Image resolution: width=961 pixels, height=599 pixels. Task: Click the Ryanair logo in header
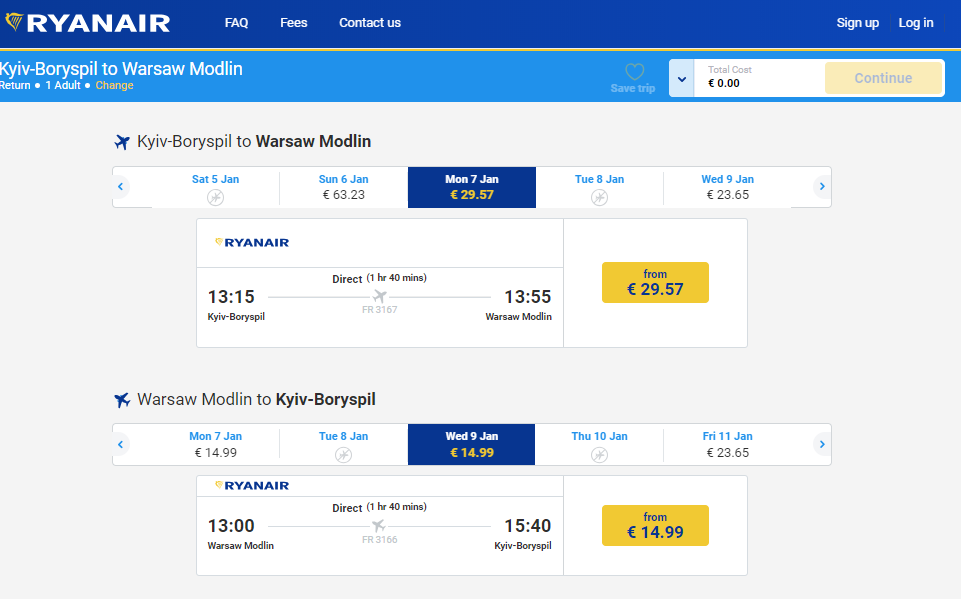coord(88,23)
